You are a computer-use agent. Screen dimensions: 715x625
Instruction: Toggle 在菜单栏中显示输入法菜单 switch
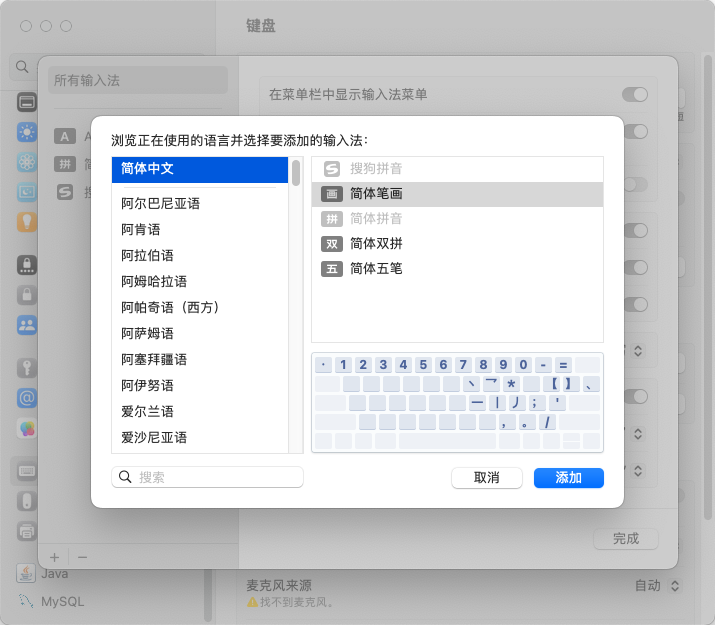point(635,95)
